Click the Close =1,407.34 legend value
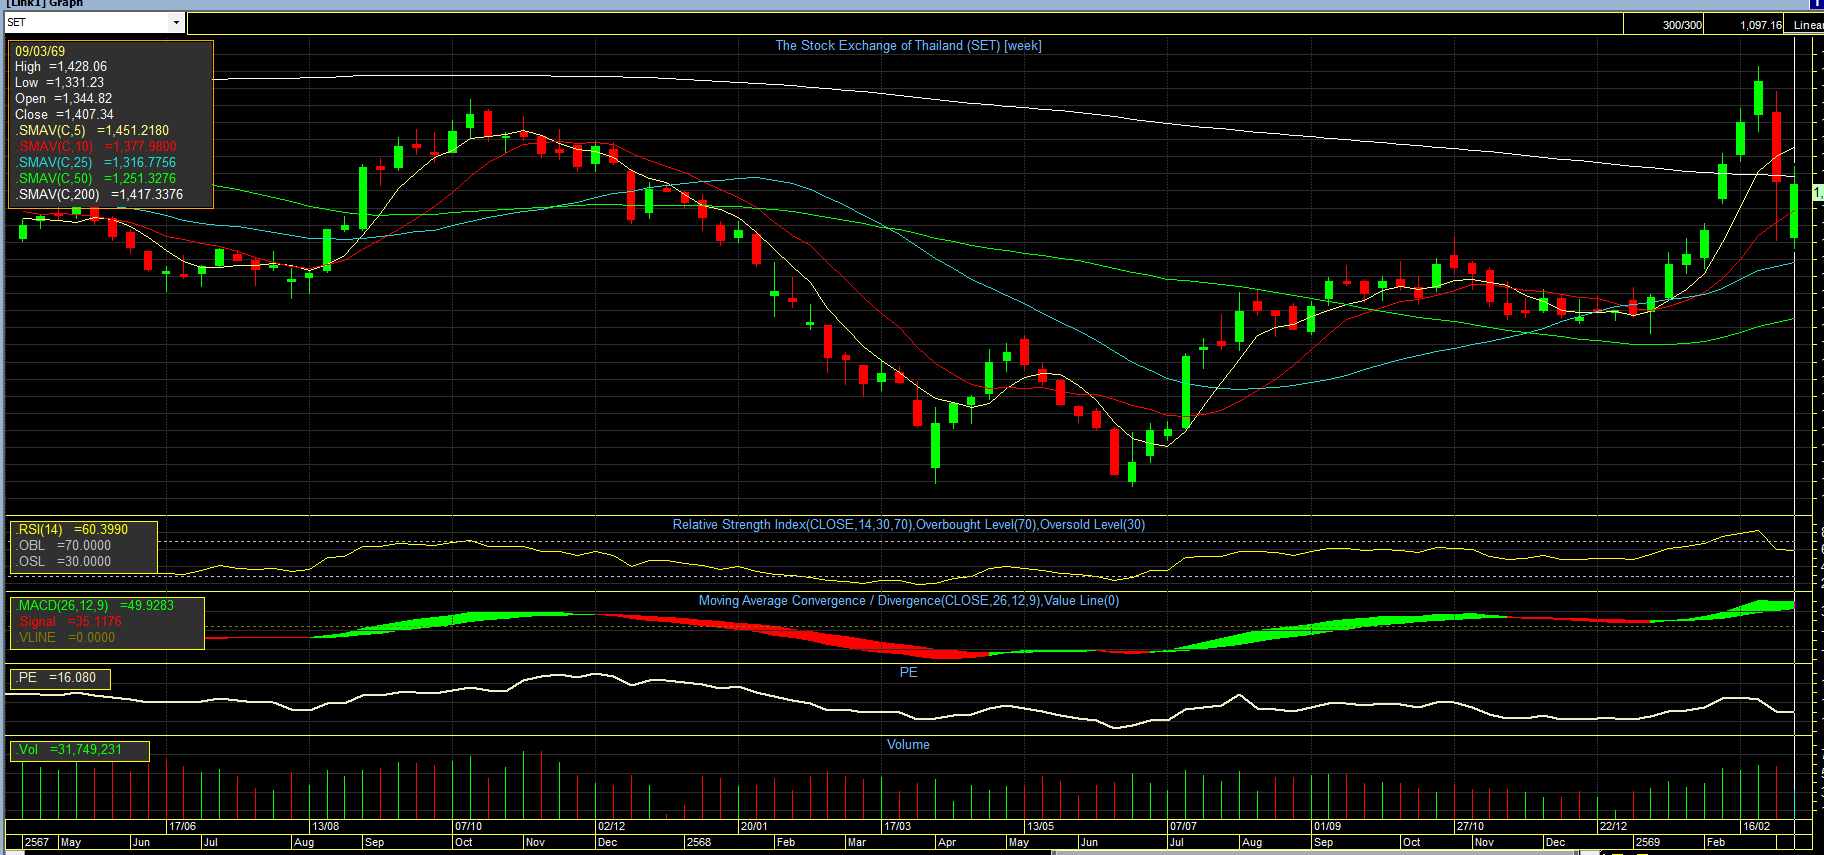Screen dimensions: 1824x855 coord(64,115)
